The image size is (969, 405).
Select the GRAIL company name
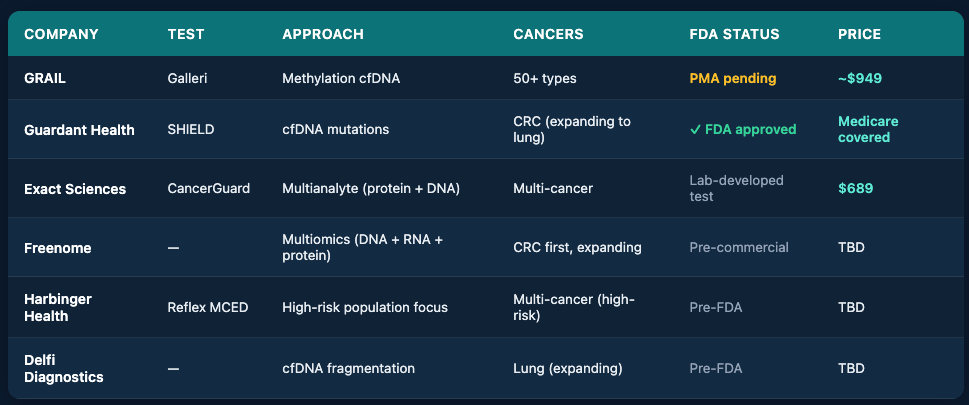click(x=46, y=78)
